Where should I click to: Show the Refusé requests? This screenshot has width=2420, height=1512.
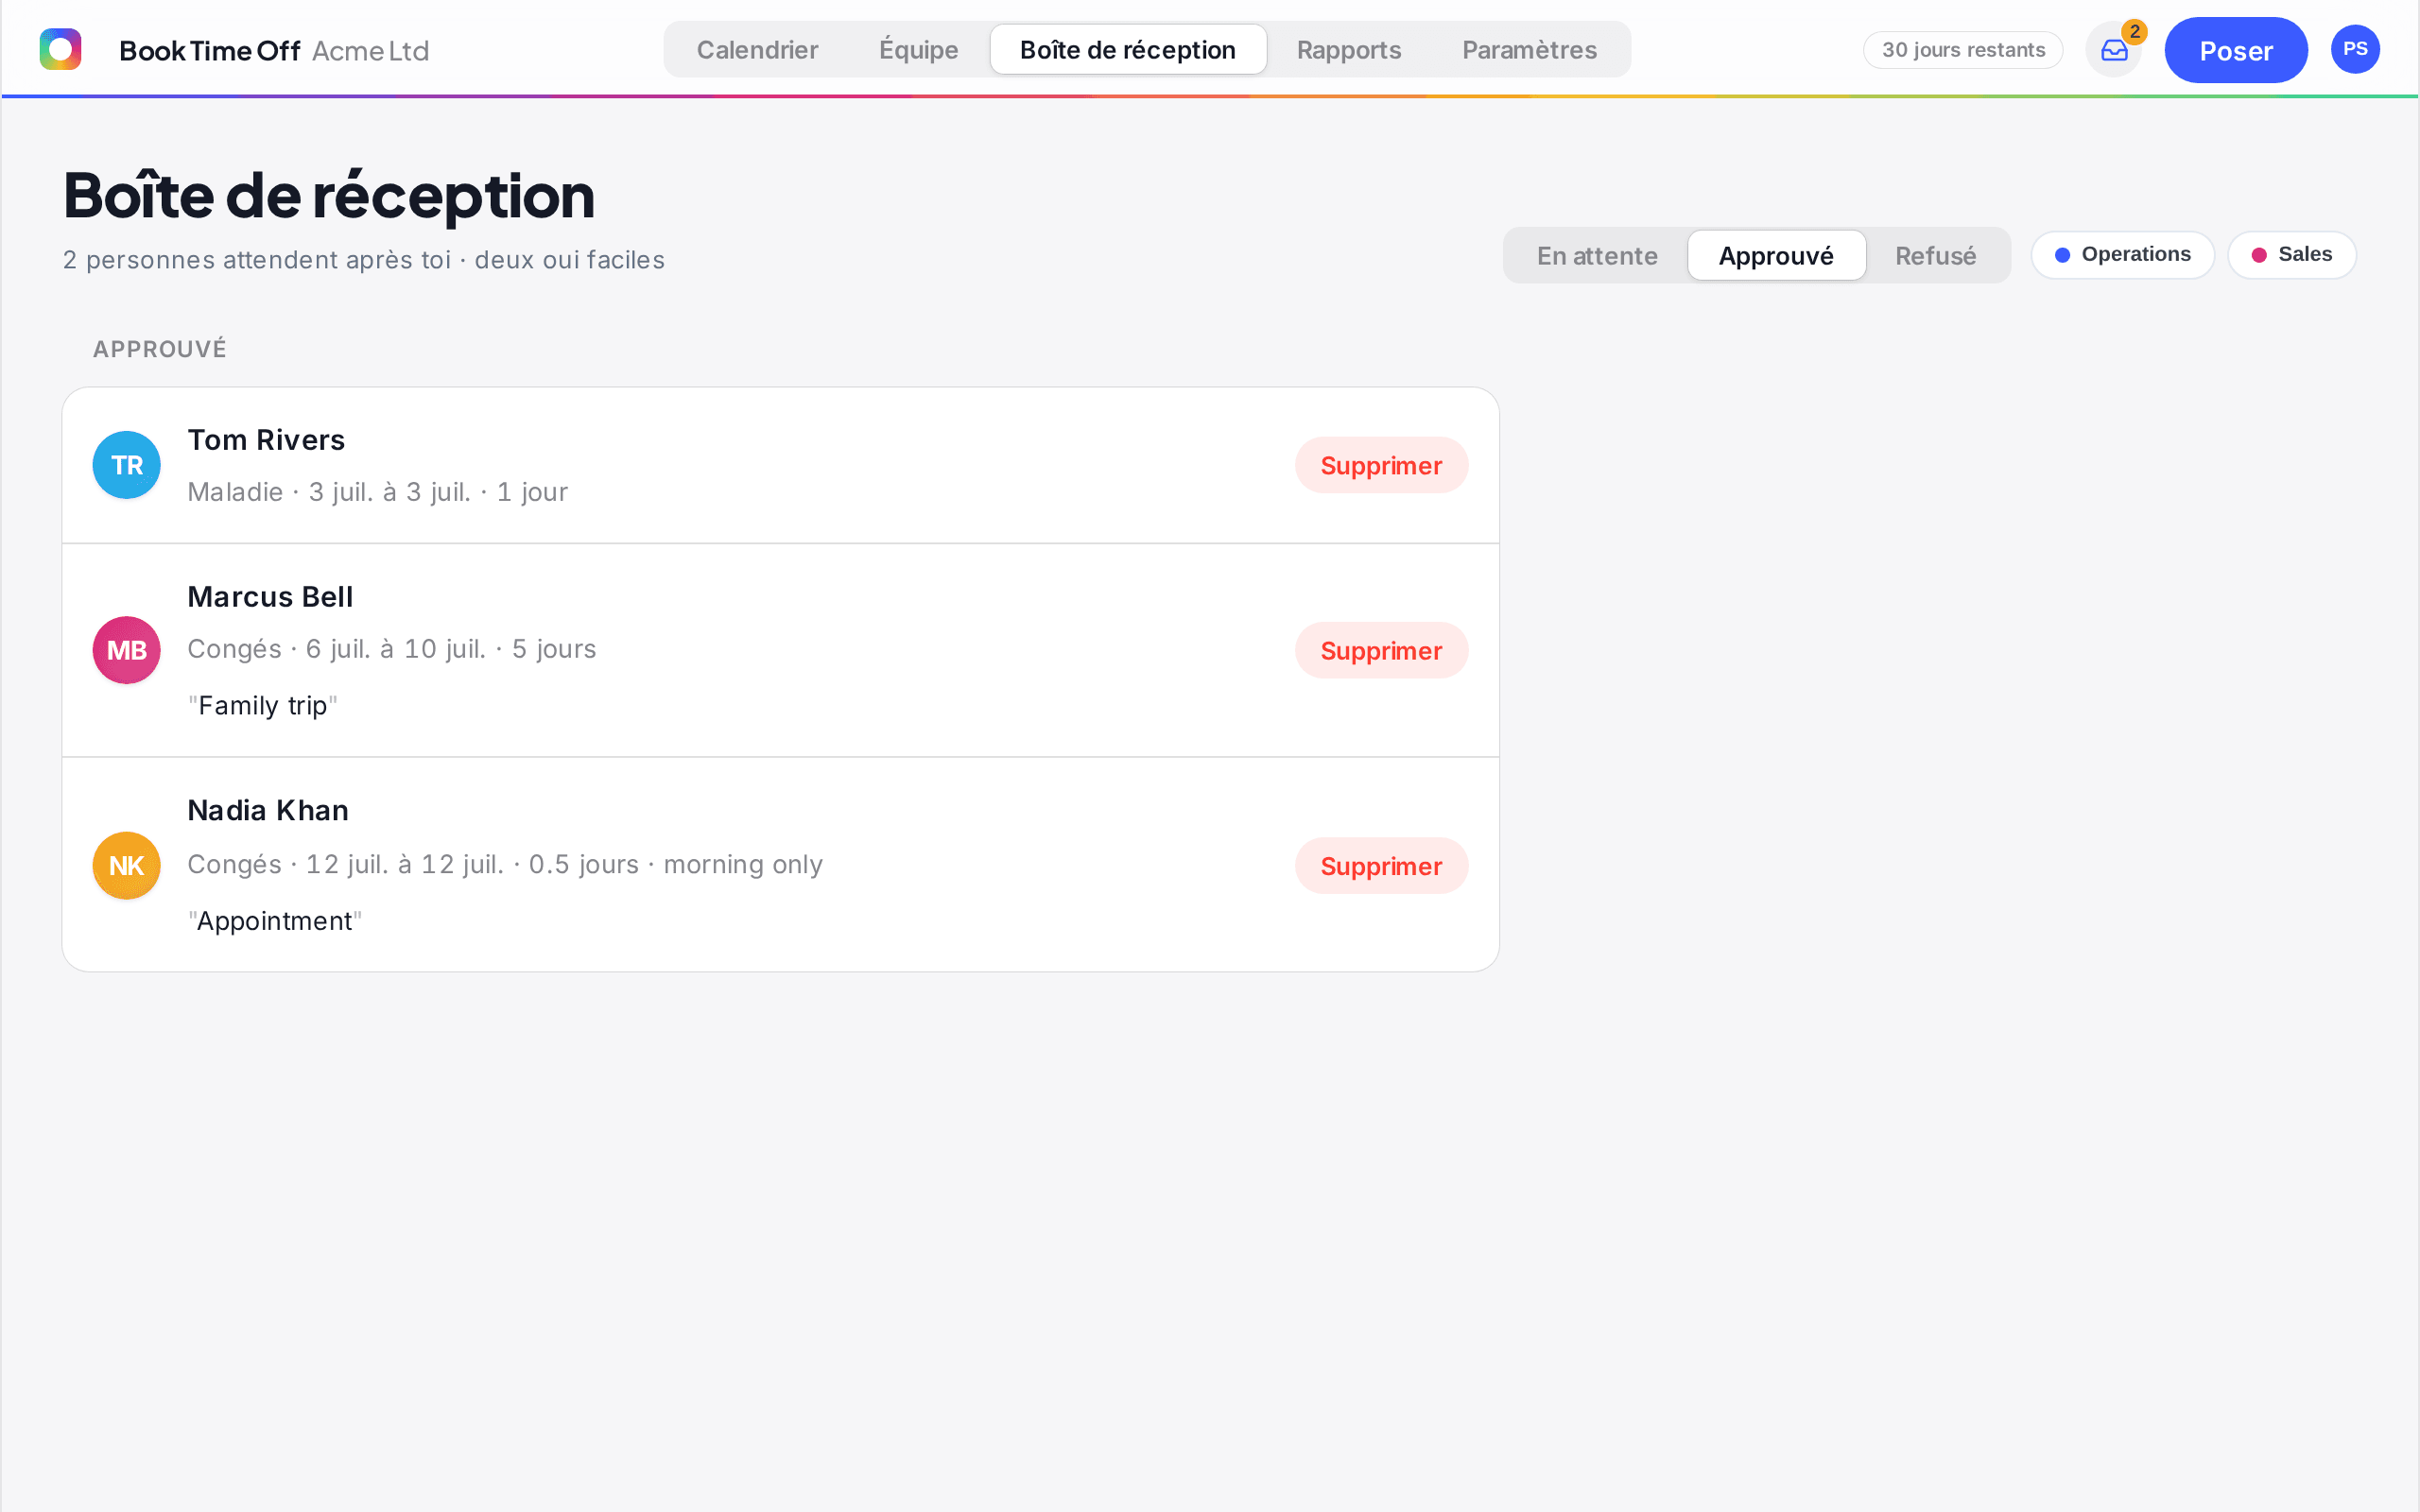tap(1935, 256)
